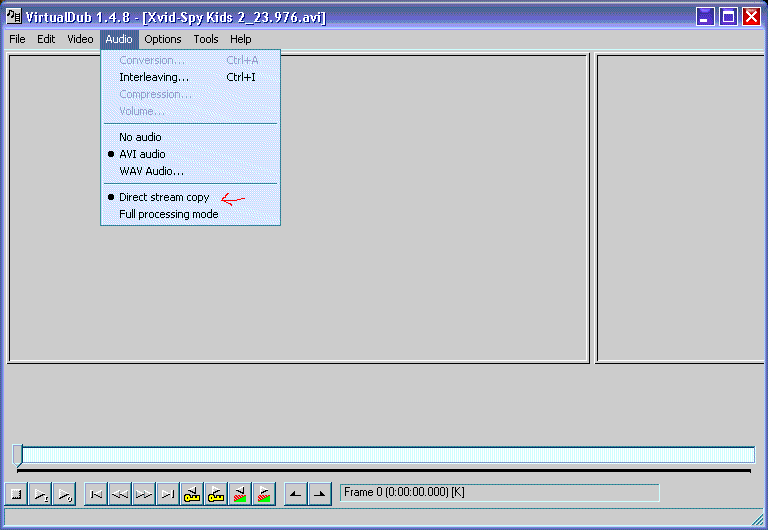This screenshot has width=768, height=530.
Task: Open the Edit menu
Action: pos(46,39)
